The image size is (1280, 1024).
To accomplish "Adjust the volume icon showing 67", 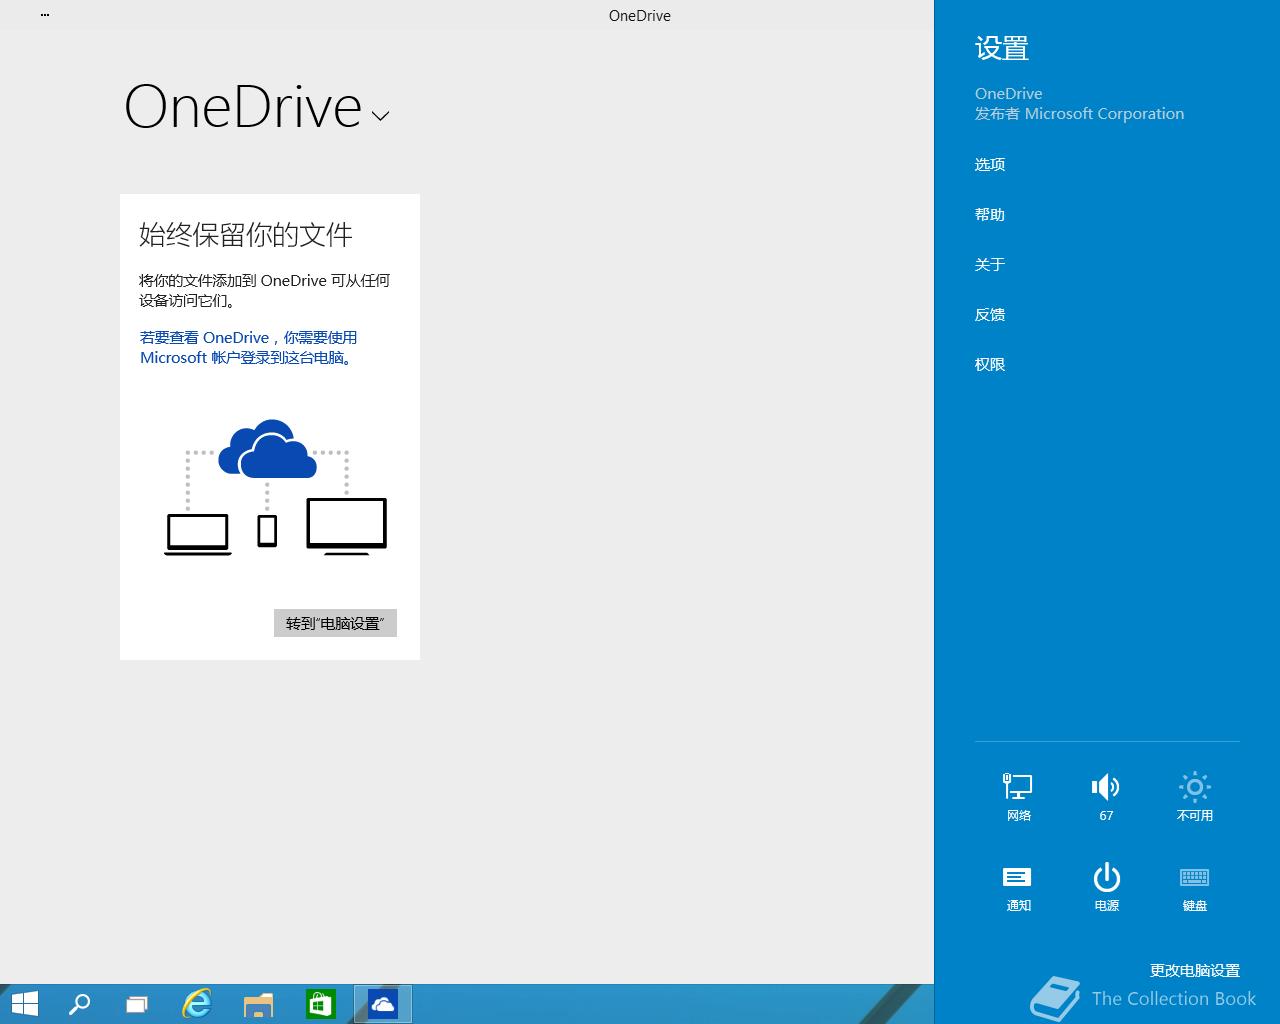I will coord(1106,796).
